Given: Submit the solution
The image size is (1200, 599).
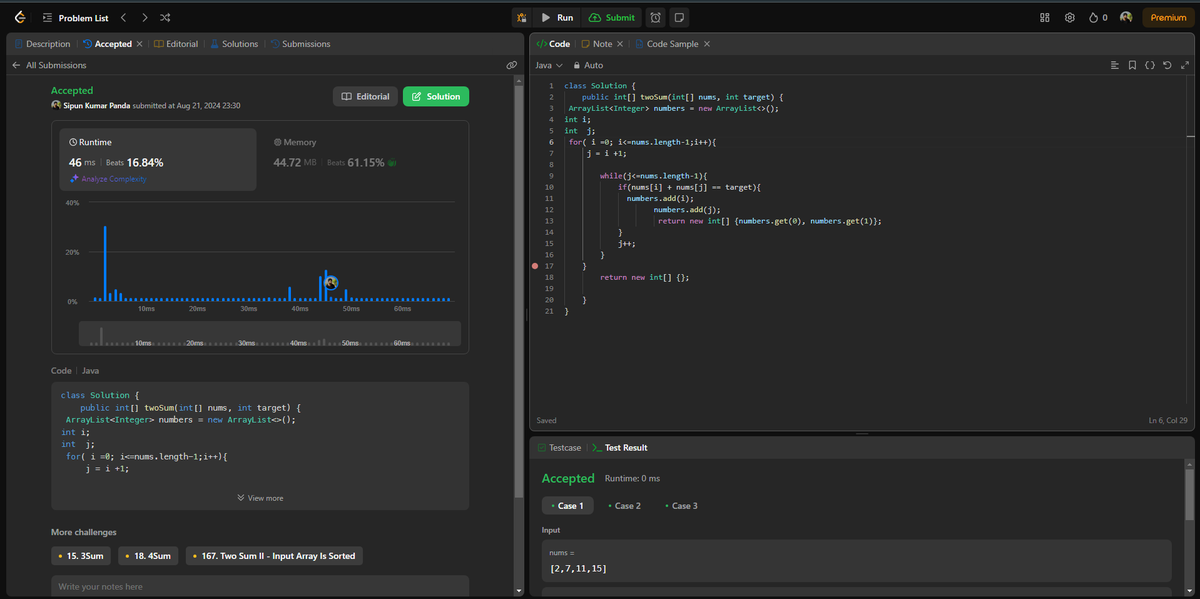Looking at the screenshot, I should 611,17.
